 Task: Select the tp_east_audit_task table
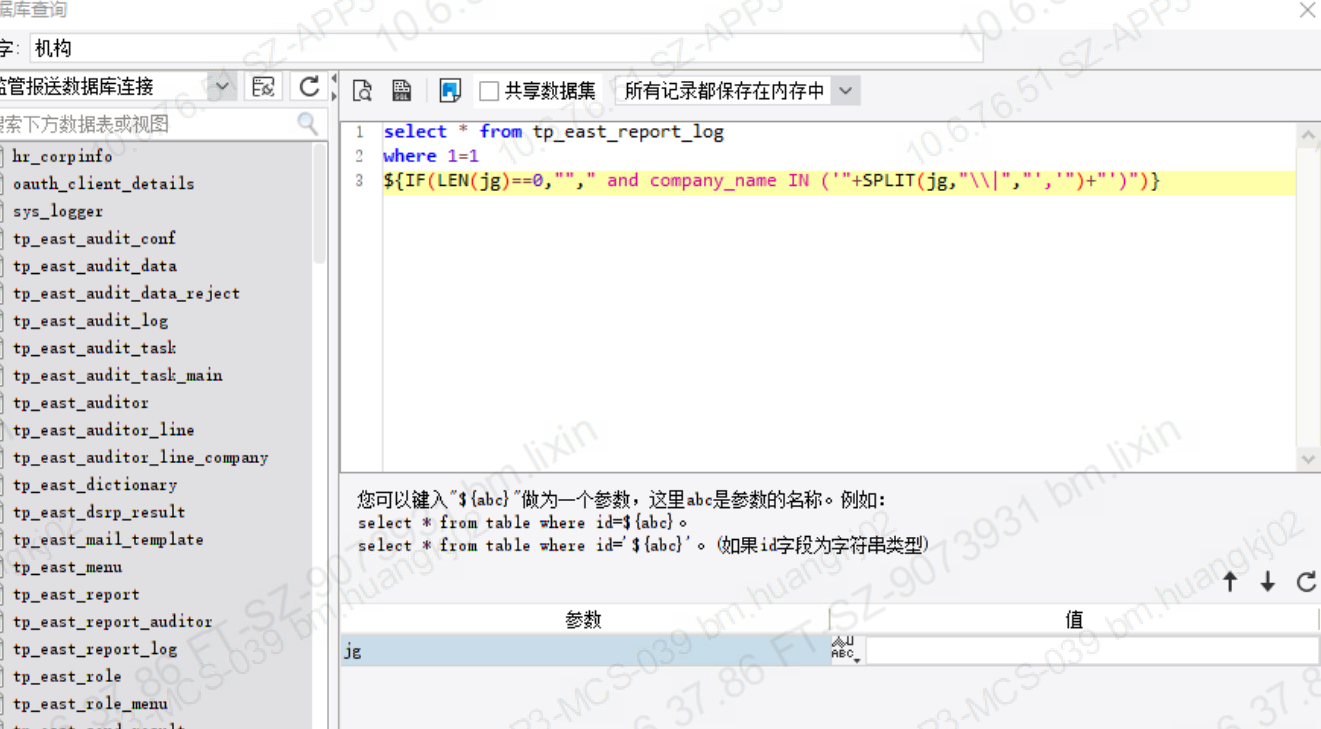[x=94, y=348]
